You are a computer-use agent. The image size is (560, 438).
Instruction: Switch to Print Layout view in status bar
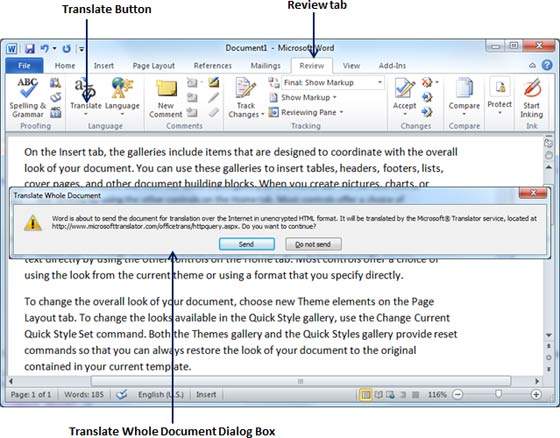pos(365,395)
